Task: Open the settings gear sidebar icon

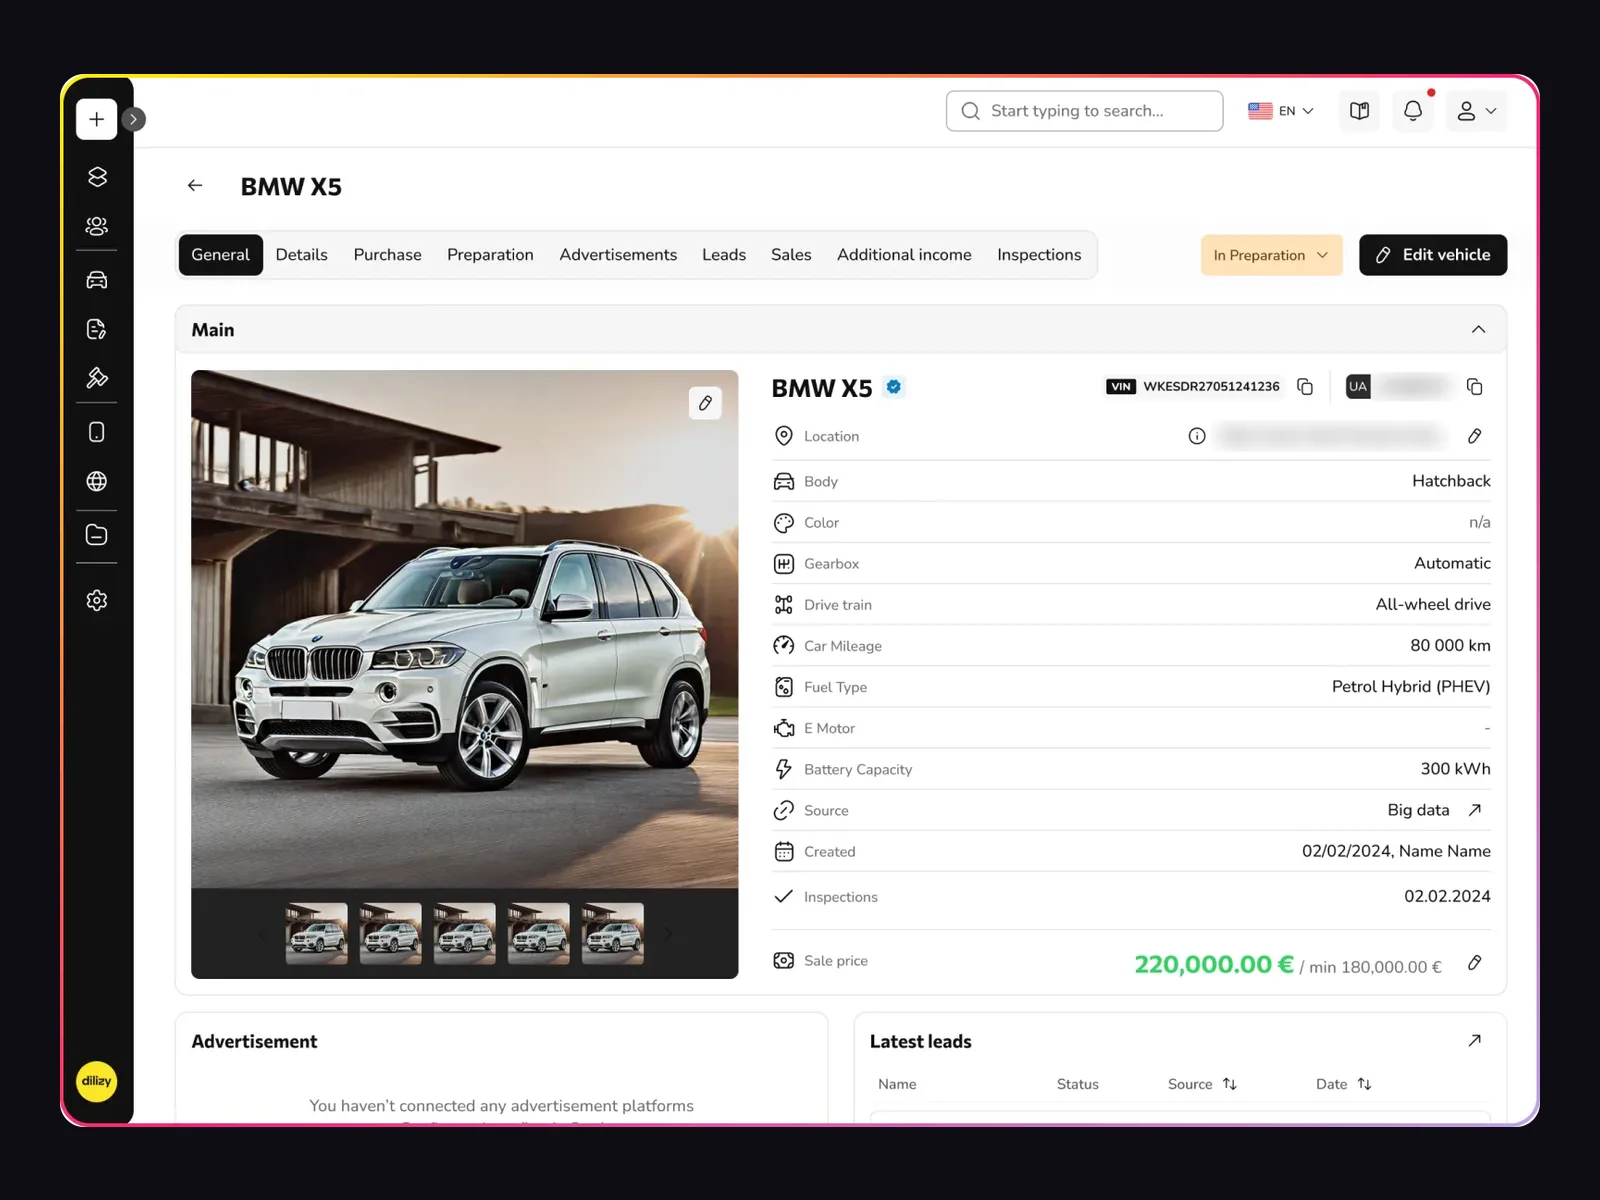Action: click(96, 600)
